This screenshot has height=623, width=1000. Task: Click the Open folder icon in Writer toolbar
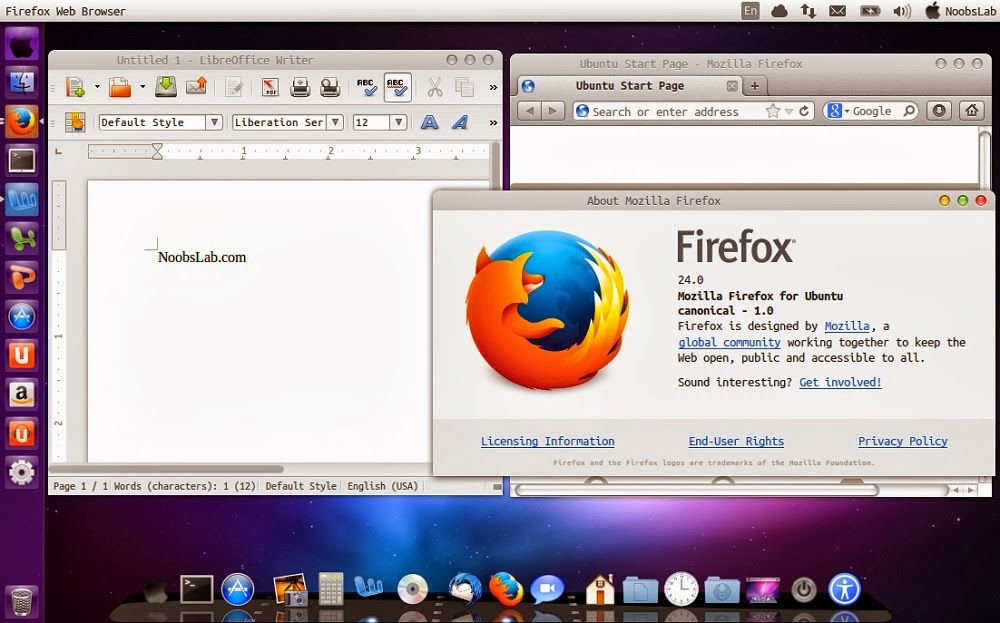[x=120, y=87]
